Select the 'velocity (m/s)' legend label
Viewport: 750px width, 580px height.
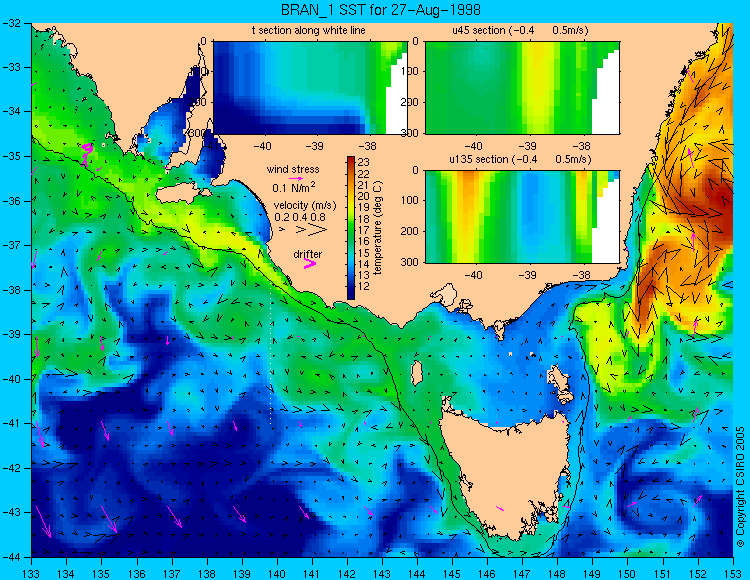305,205
